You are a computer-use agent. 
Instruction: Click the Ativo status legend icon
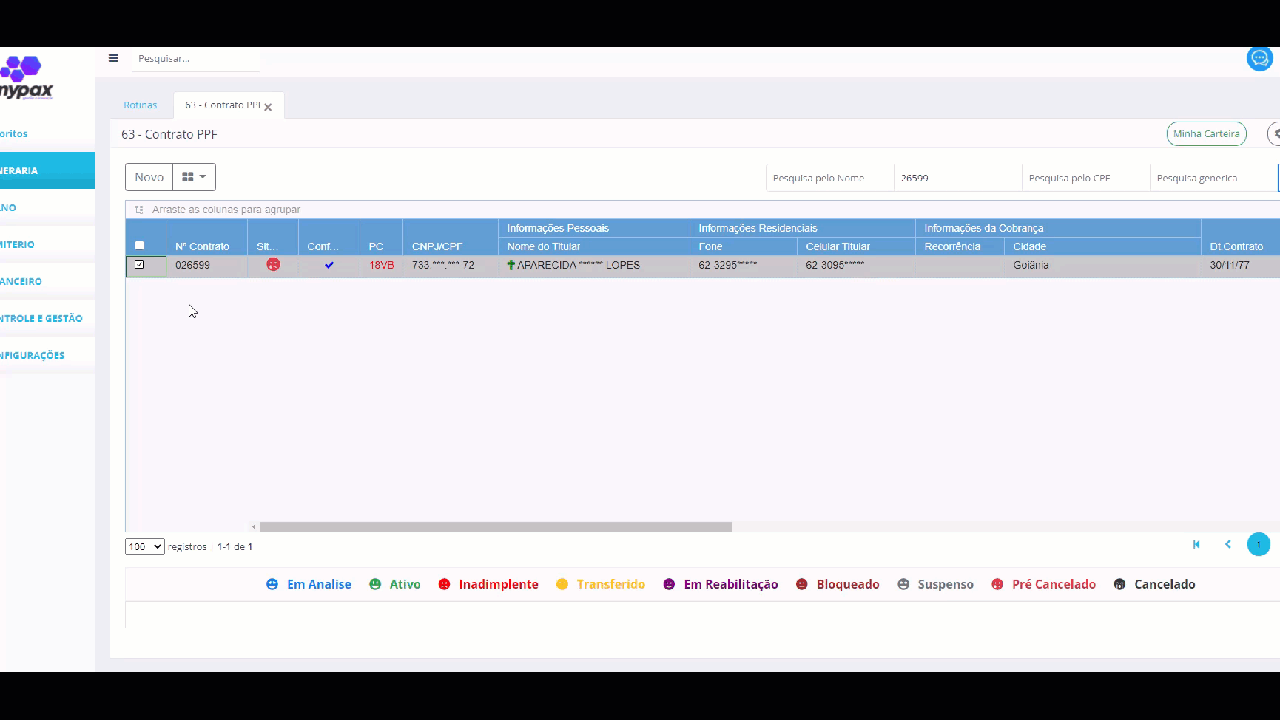pos(375,584)
